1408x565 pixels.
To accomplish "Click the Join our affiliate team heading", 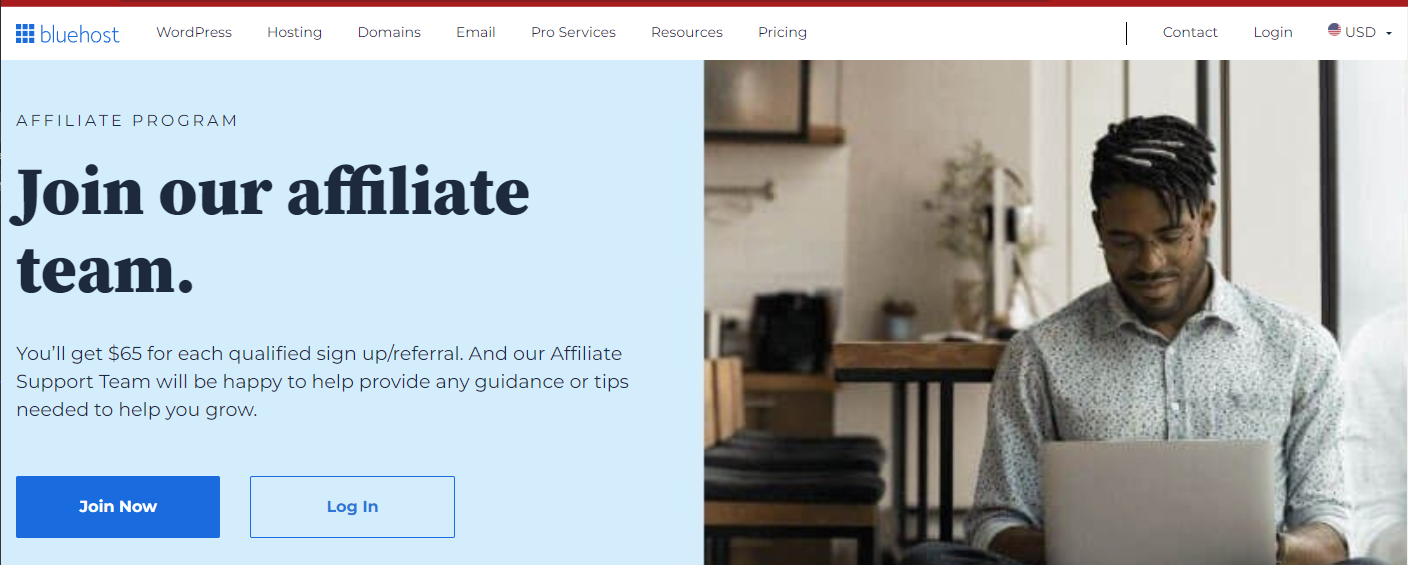I will pyautogui.click(x=270, y=232).
